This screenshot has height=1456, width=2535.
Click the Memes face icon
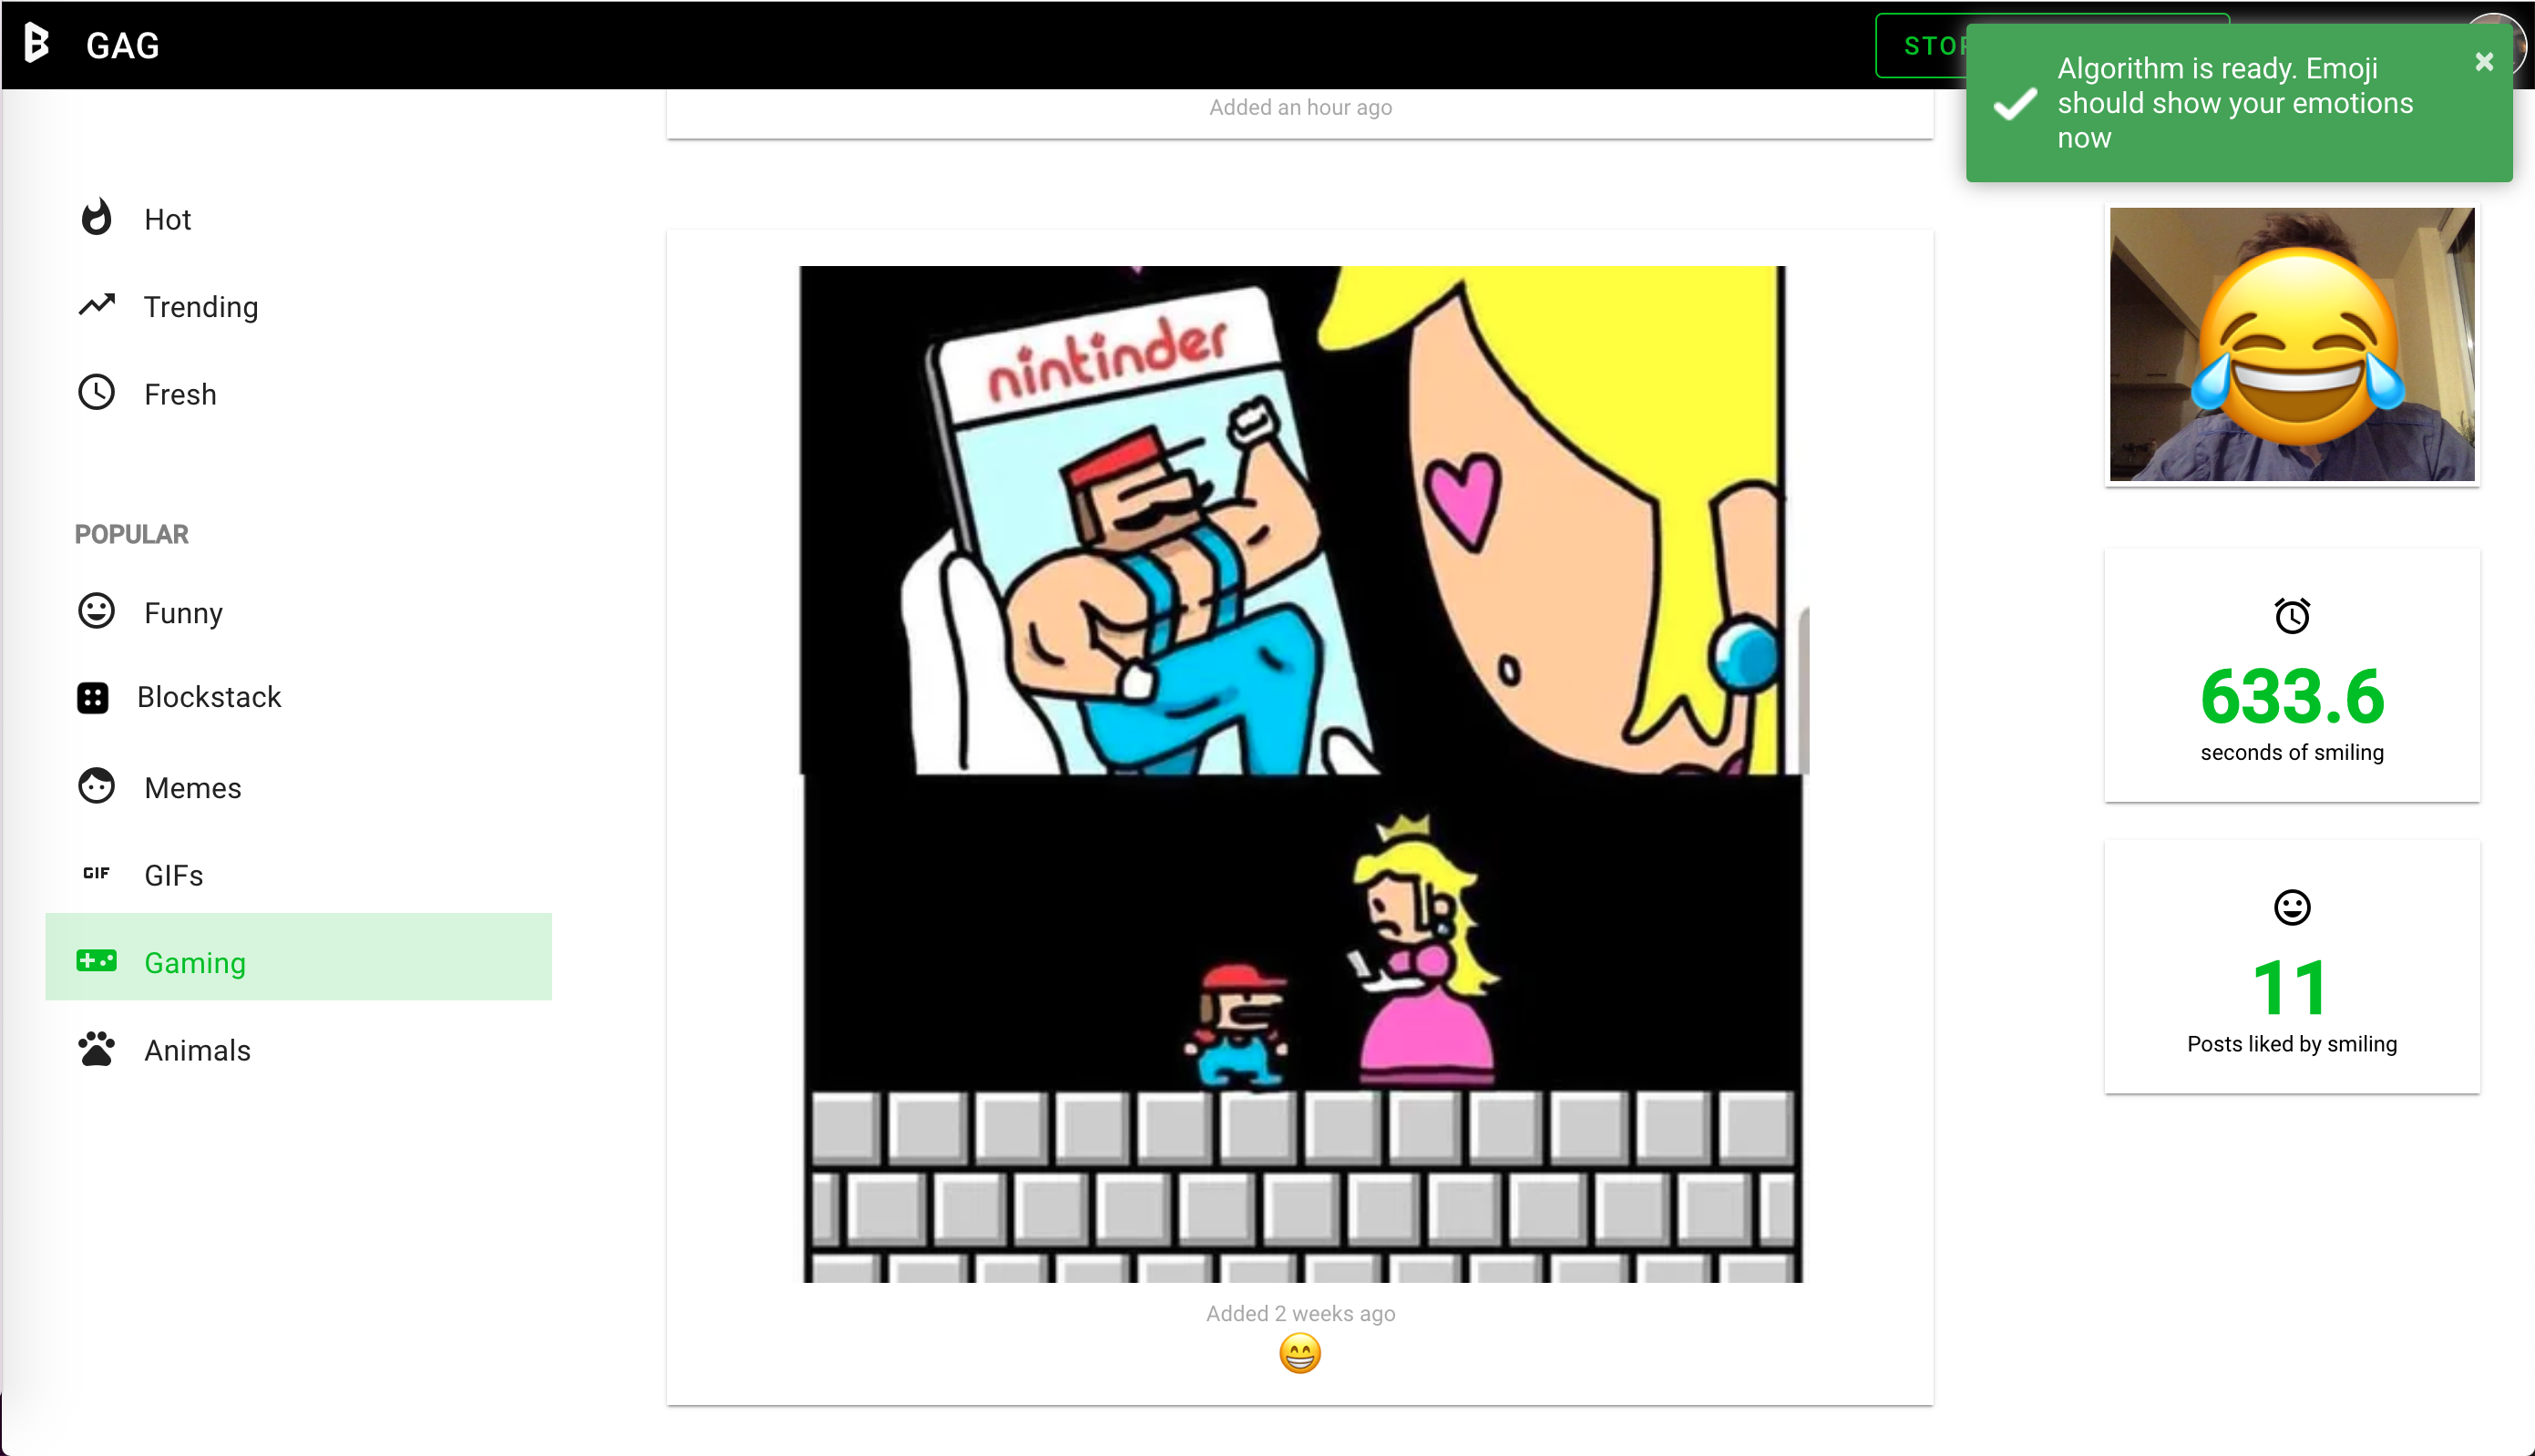pyautogui.click(x=96, y=786)
